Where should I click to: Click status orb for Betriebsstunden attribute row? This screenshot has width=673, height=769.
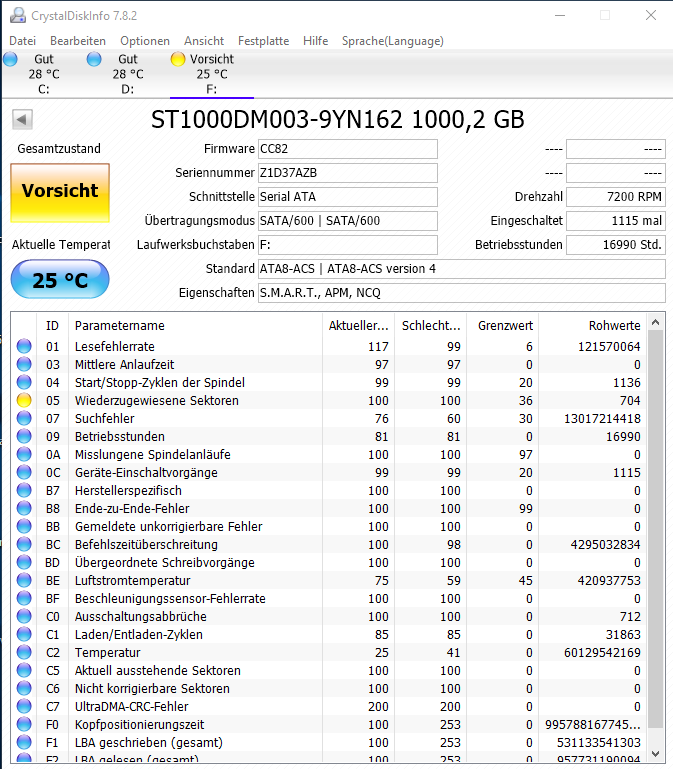(24, 436)
